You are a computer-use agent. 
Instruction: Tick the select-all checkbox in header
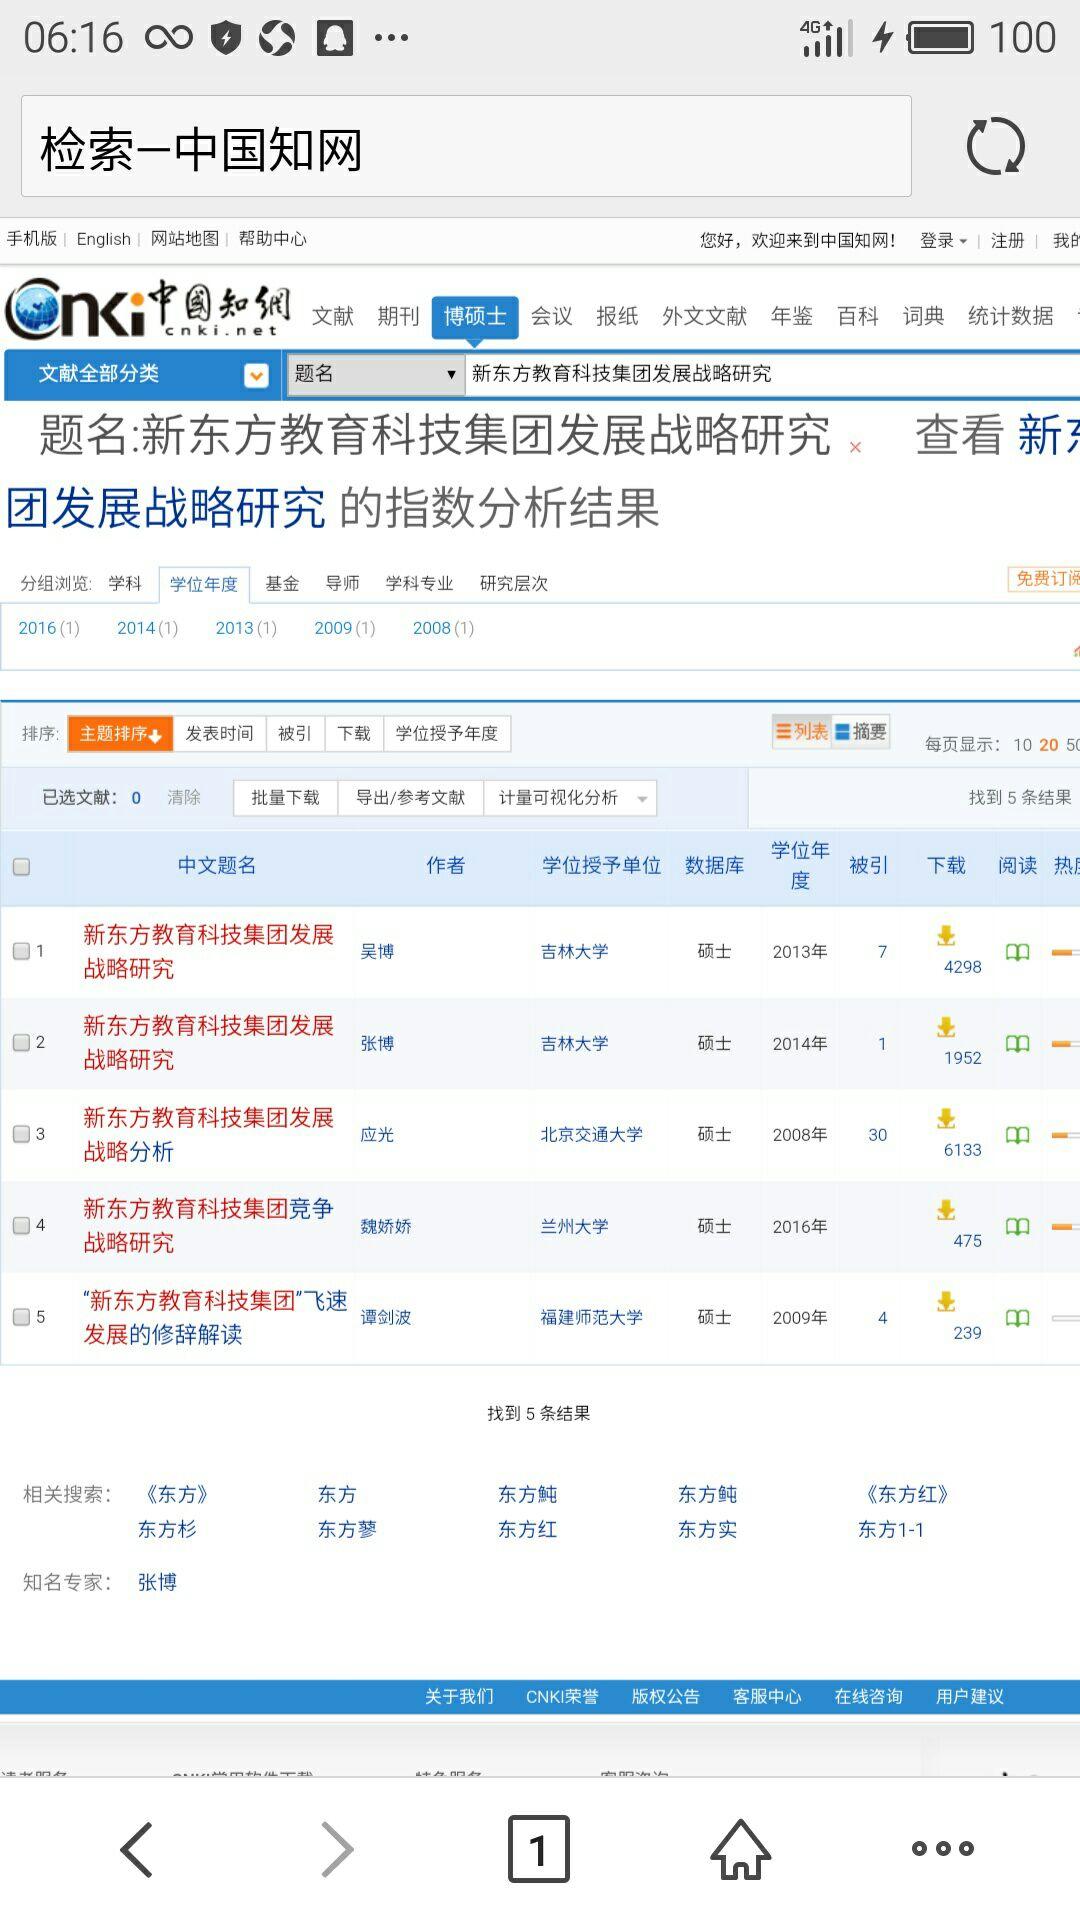[x=21, y=867]
